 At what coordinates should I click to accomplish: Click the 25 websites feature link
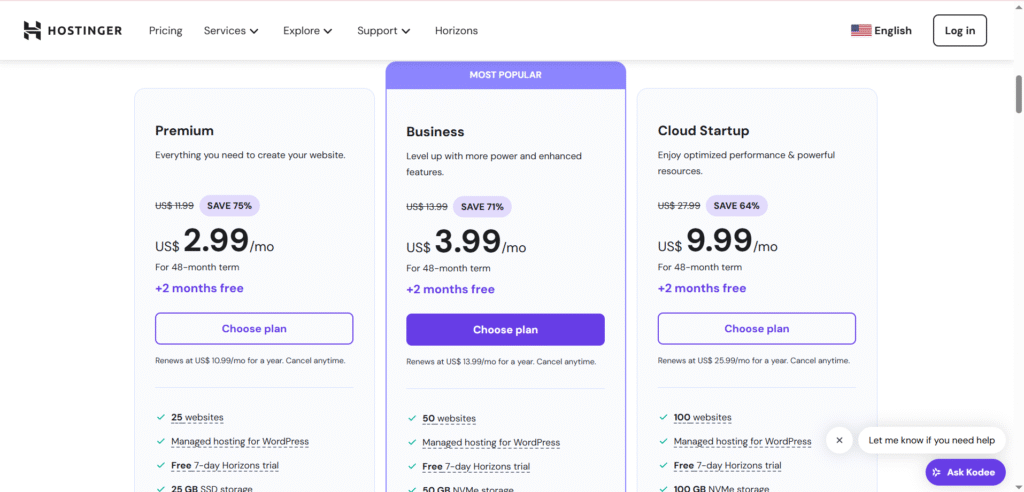coord(197,418)
